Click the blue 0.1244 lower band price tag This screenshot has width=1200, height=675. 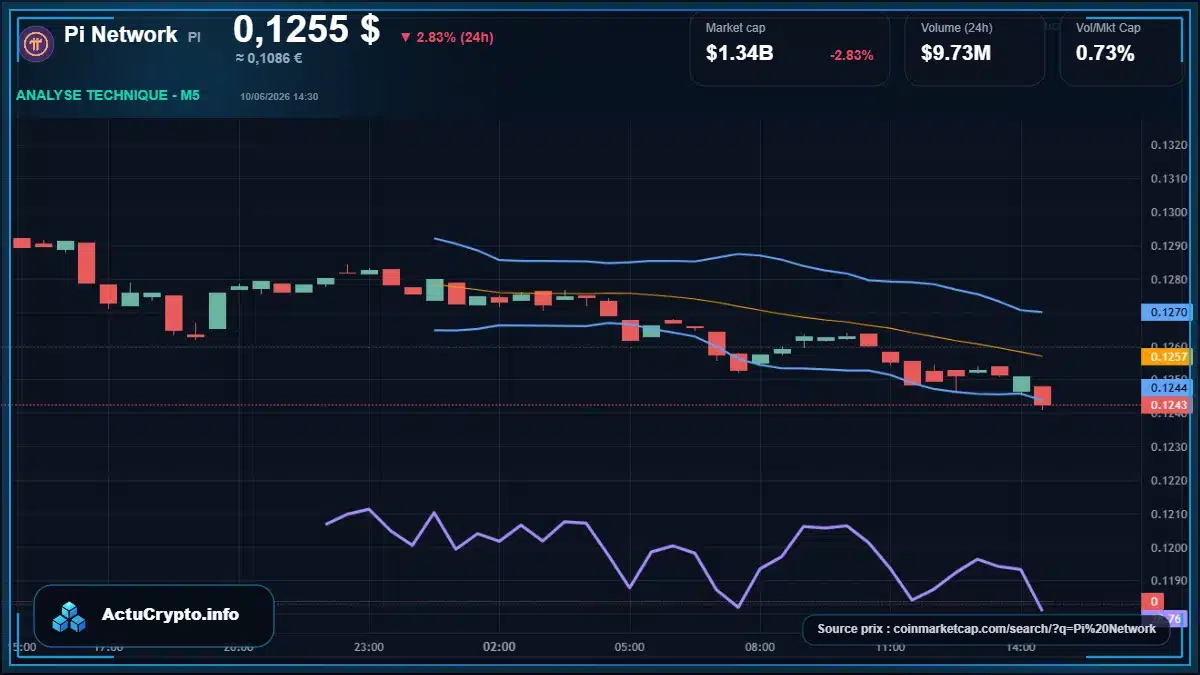click(1166, 387)
